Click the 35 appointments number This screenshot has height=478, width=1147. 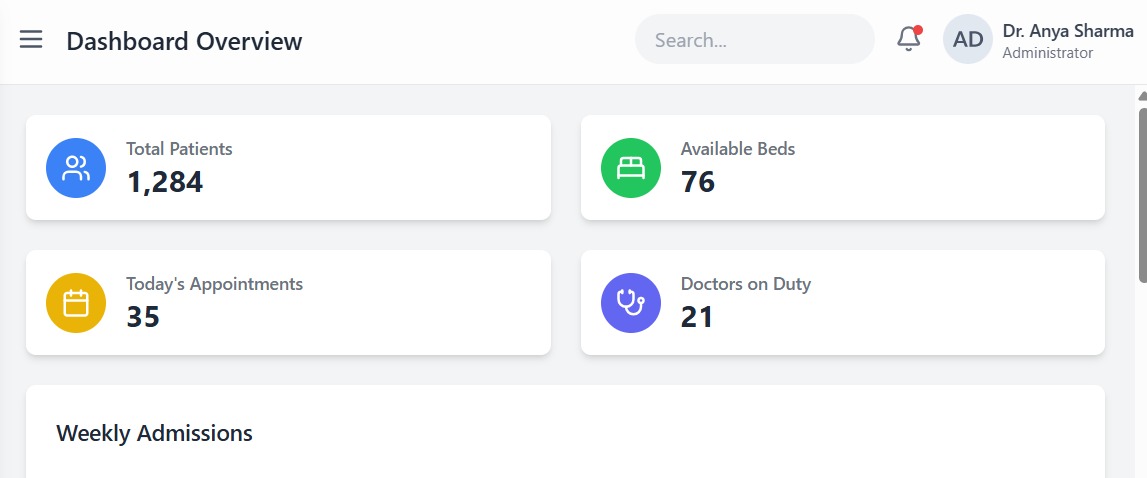[x=143, y=317]
